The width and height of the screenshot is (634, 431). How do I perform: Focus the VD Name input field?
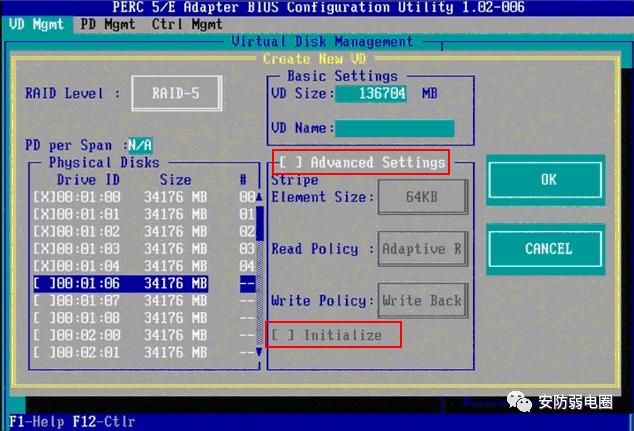pos(395,128)
